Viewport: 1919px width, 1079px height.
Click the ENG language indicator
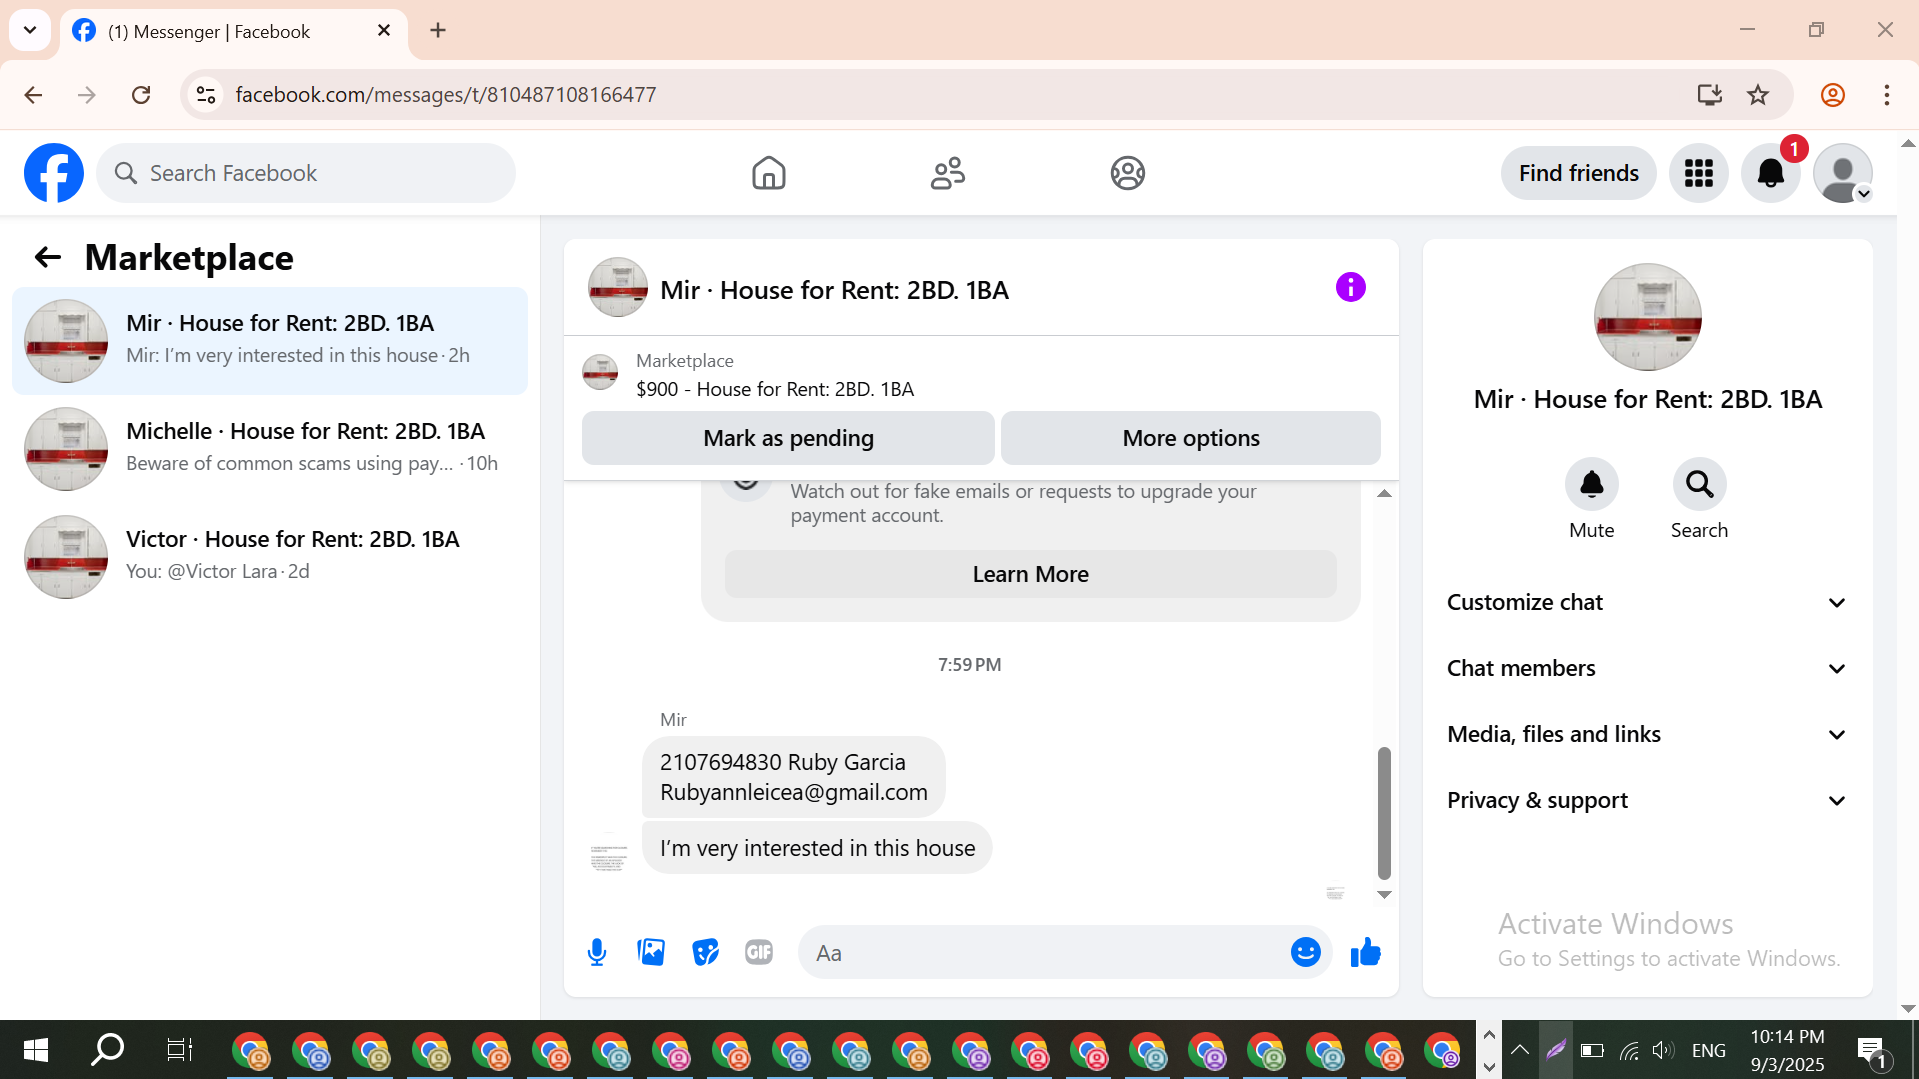pyautogui.click(x=1708, y=1050)
